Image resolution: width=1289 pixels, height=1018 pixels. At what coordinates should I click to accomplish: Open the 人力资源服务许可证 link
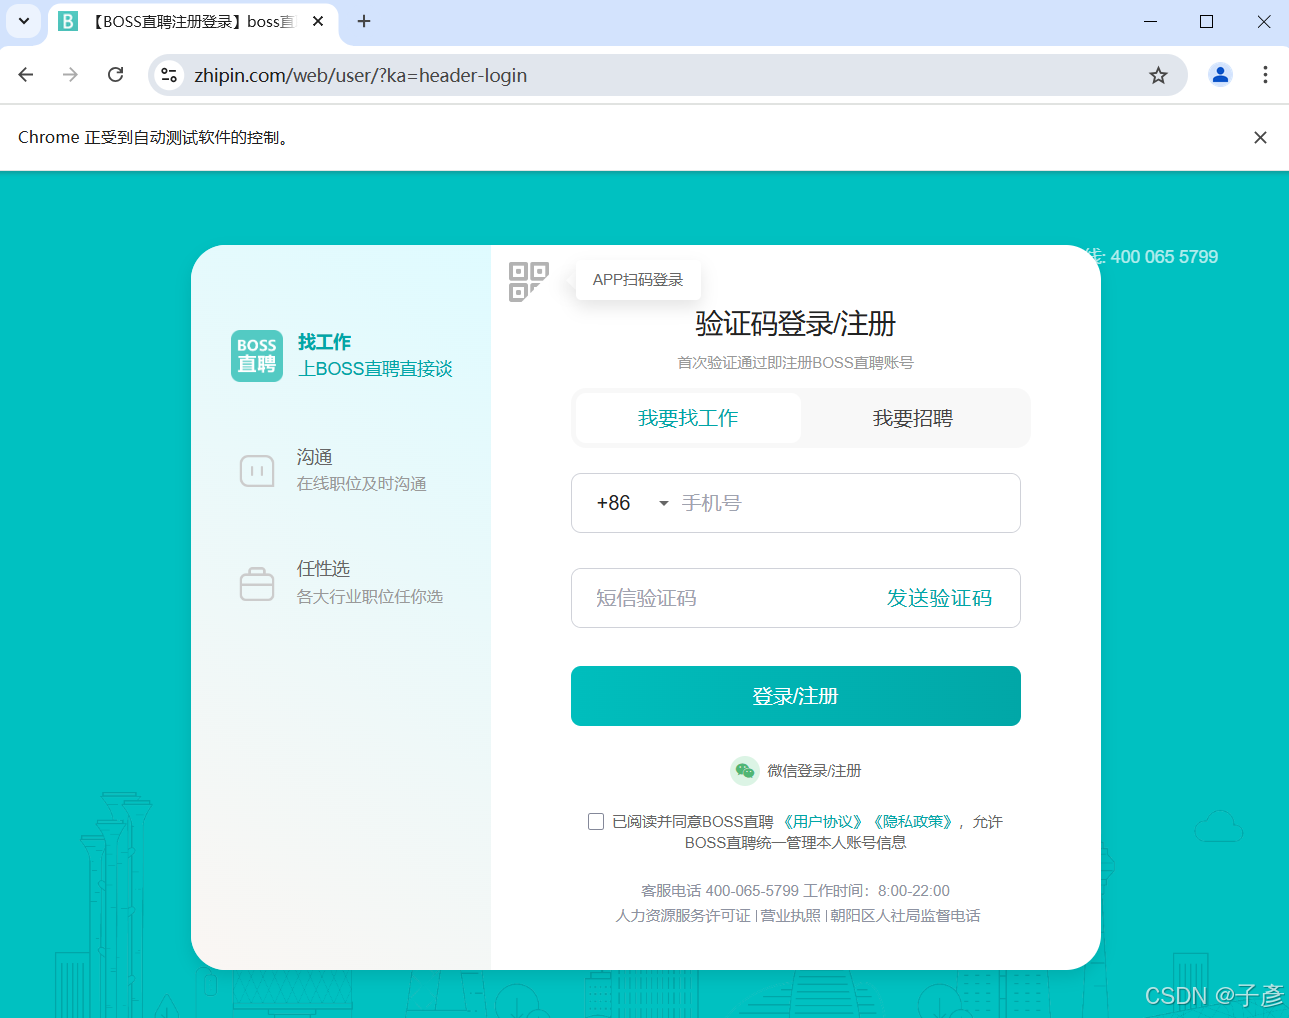click(x=683, y=916)
